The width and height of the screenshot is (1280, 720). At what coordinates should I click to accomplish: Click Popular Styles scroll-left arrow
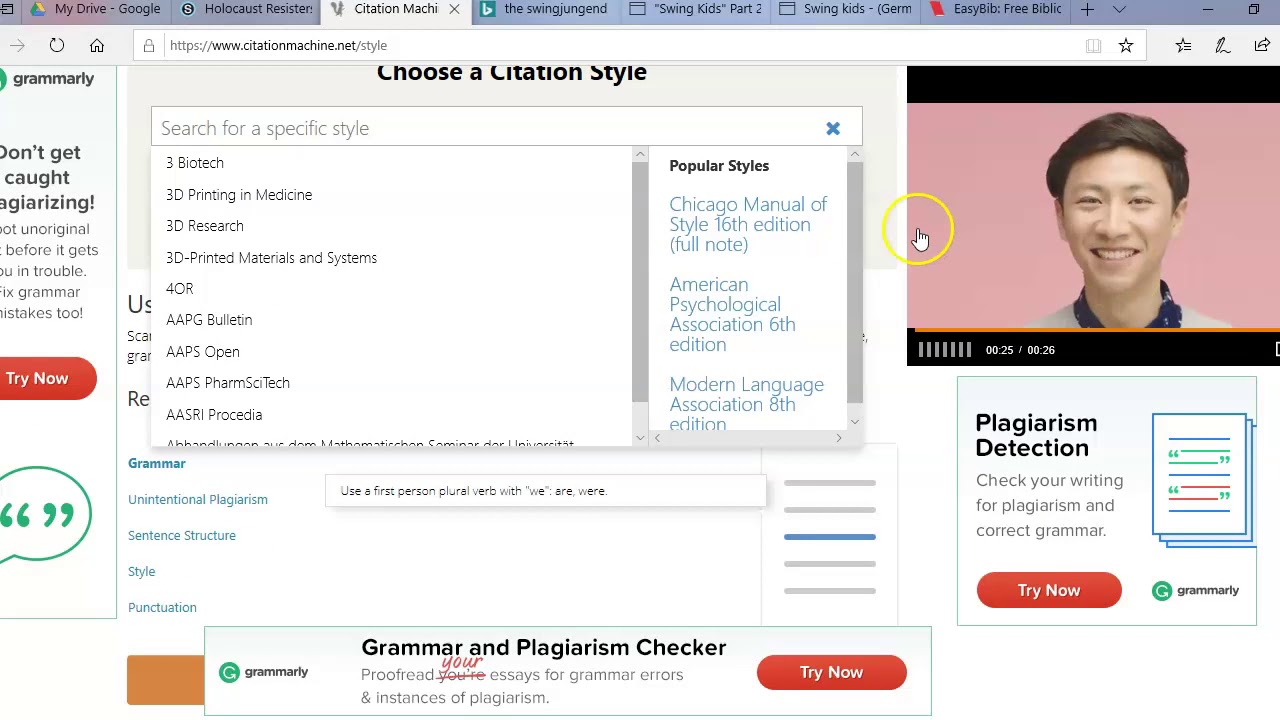click(657, 438)
